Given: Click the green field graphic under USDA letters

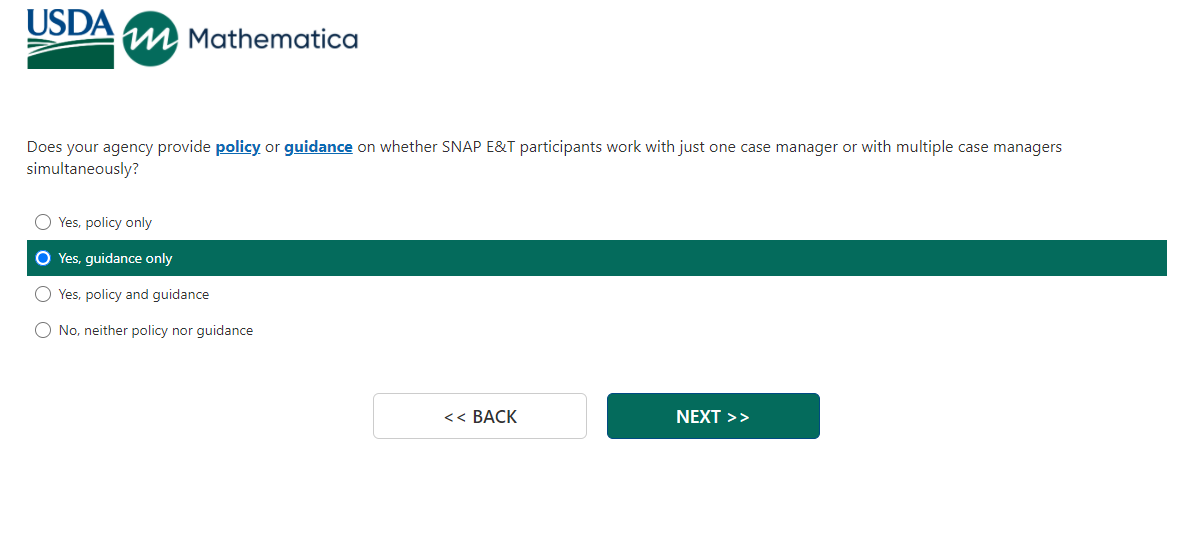Looking at the screenshot, I should 70,56.
